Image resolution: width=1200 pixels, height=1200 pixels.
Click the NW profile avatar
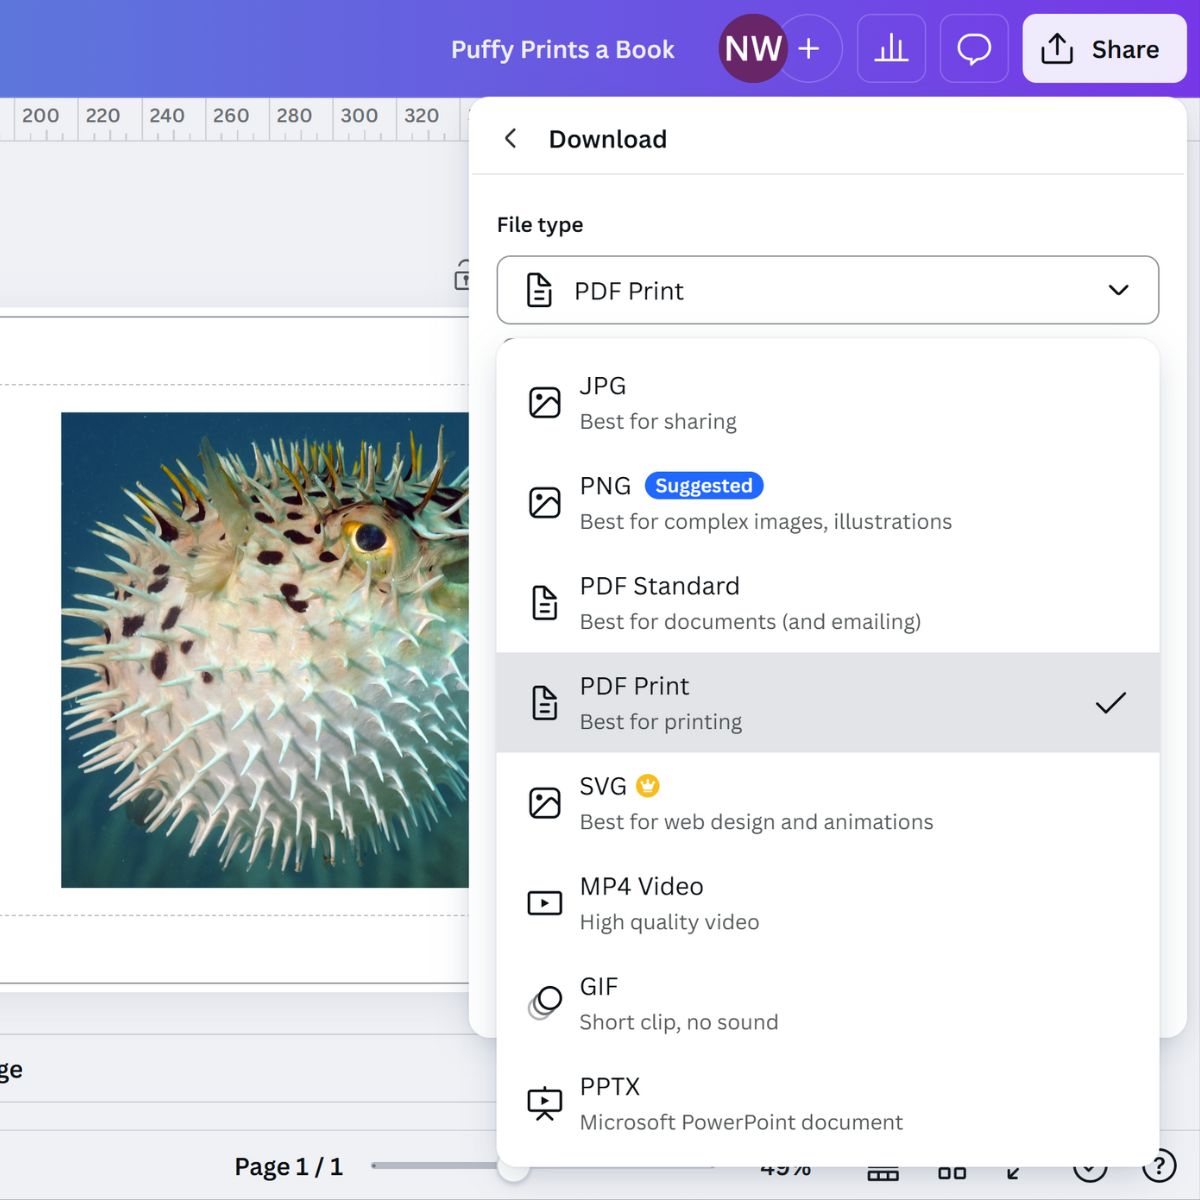click(752, 48)
